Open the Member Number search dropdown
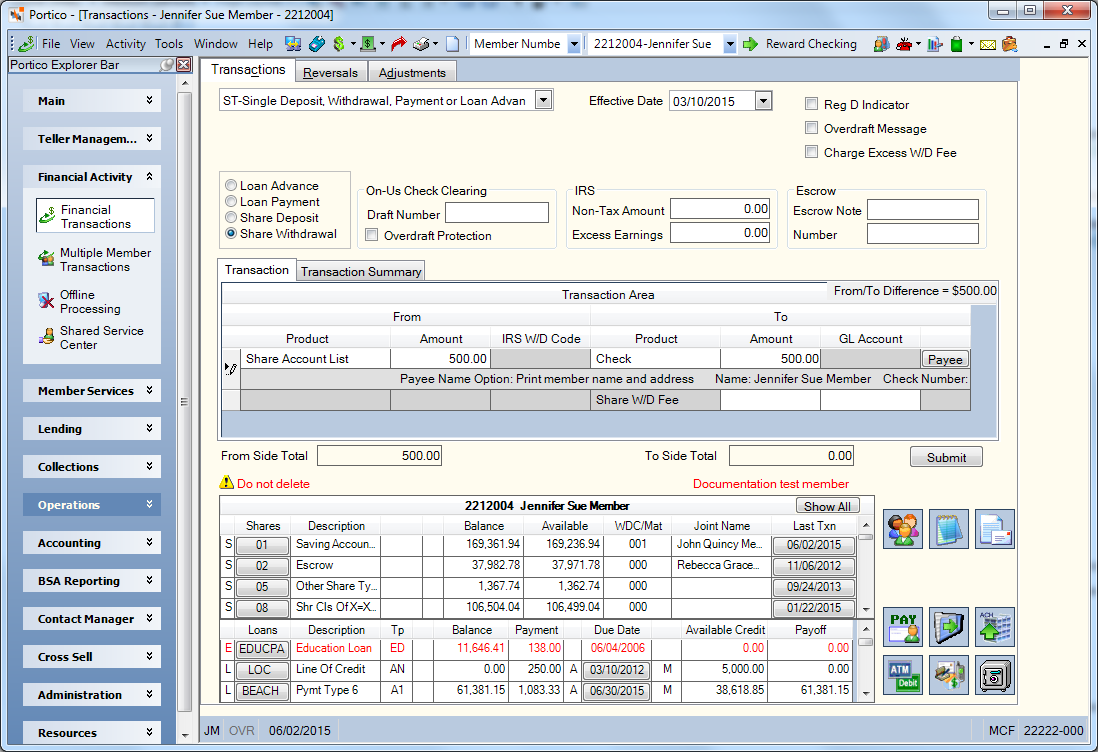1098x752 pixels. point(574,44)
